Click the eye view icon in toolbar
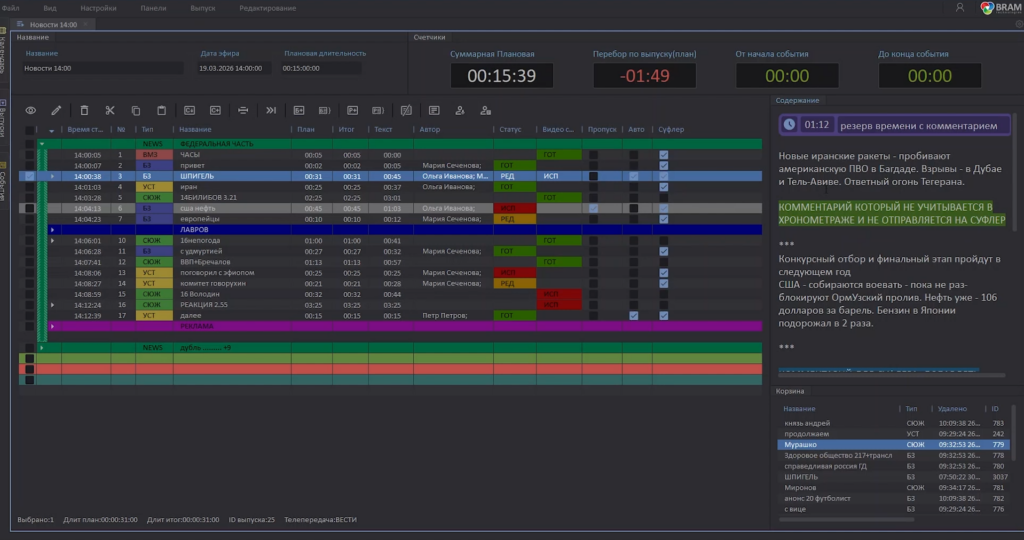Screen dimensions: 1024x540 coord(31,110)
